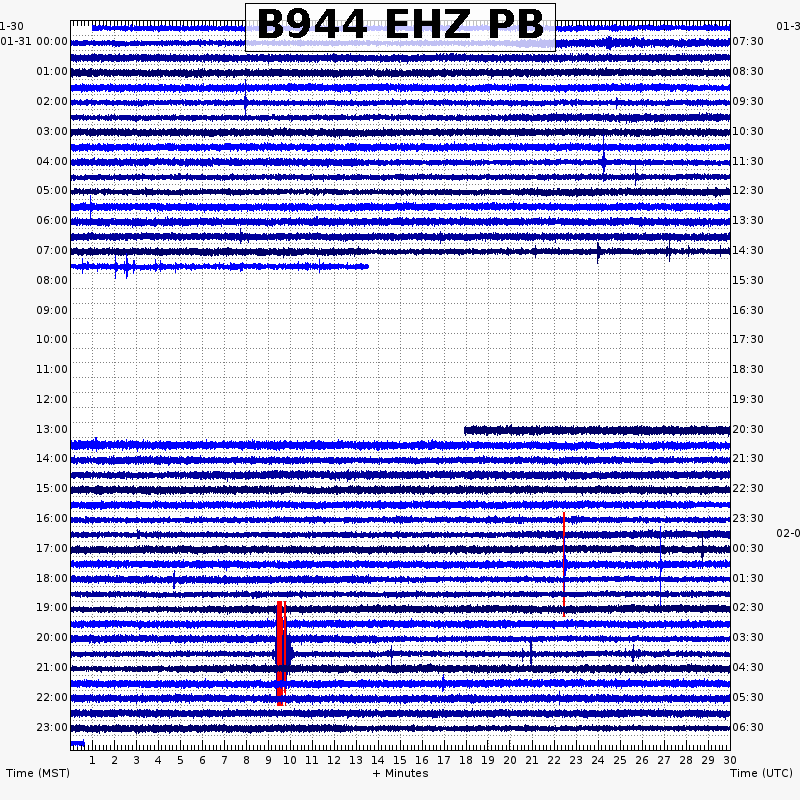Click minute 5 on the bottom axis
Viewport: 800px width, 800px height.
click(x=180, y=760)
